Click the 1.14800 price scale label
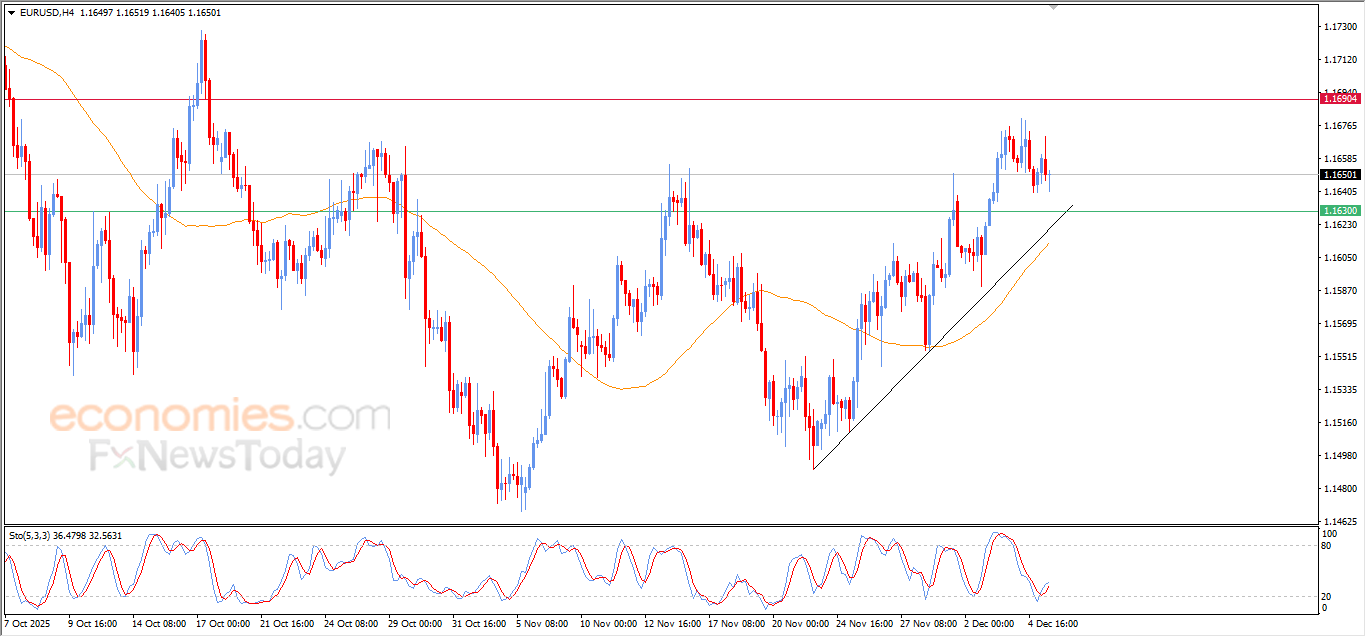 coord(1340,489)
